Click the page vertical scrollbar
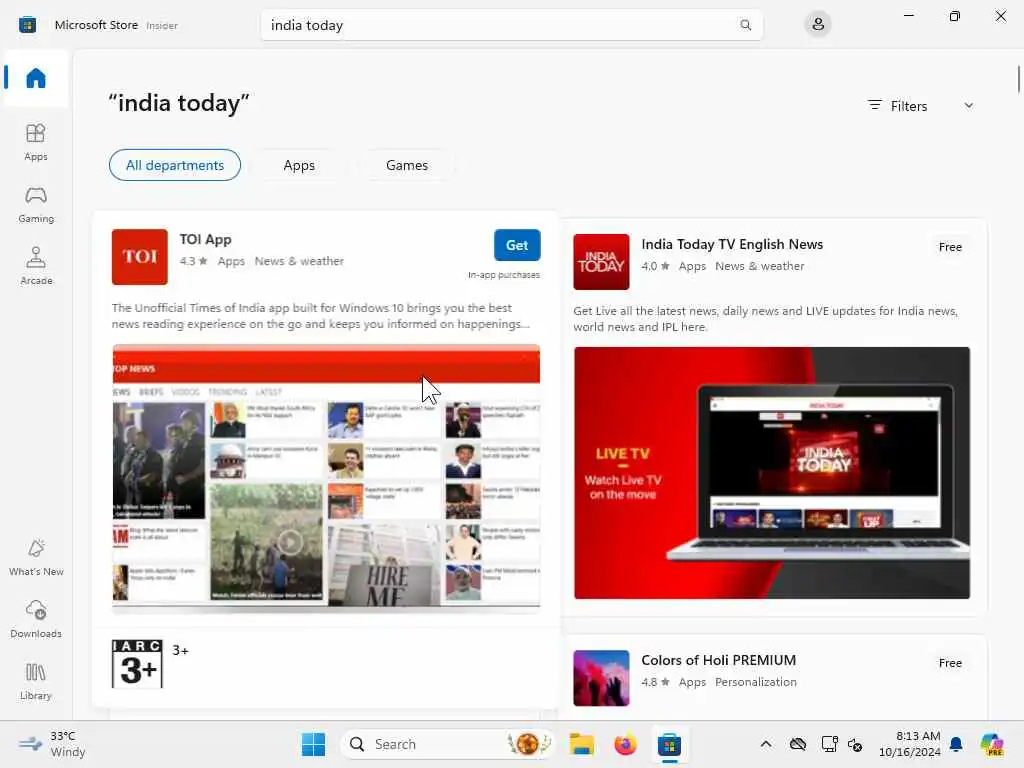This screenshot has height=768, width=1024. [1018, 79]
